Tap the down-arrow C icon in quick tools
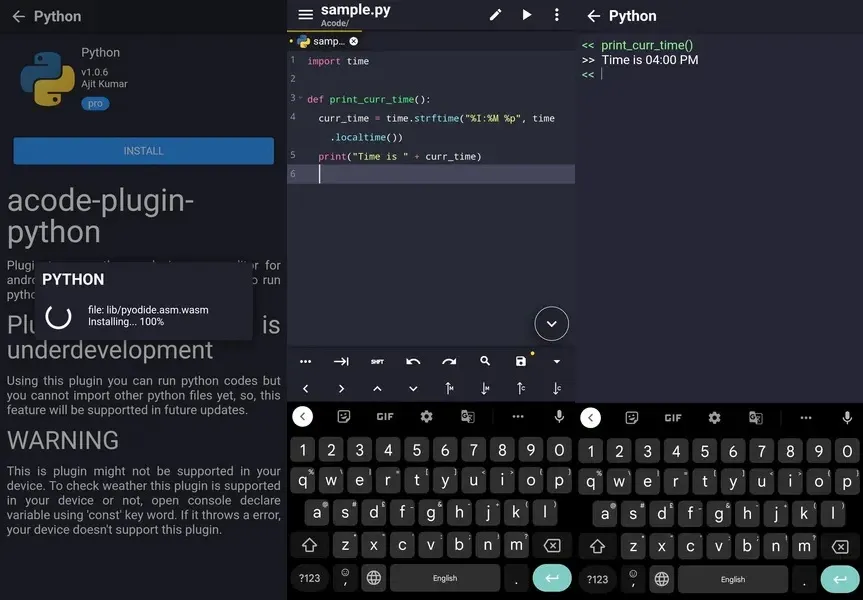Viewport: 863px width, 600px height. [557, 389]
